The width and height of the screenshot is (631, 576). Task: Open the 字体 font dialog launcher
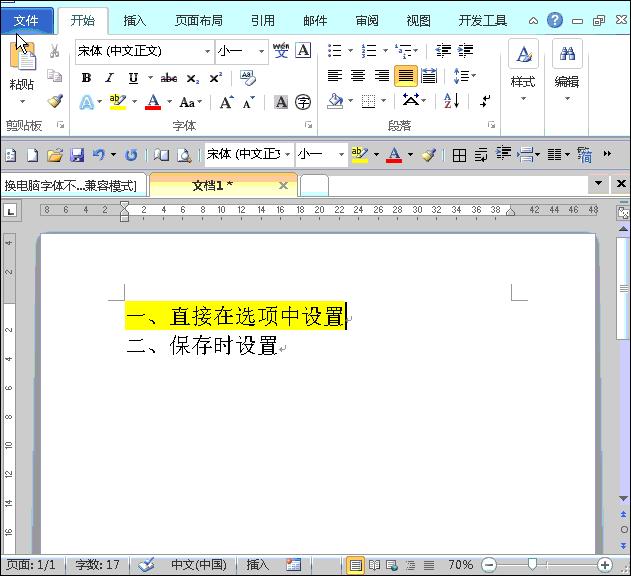pyautogui.click(x=309, y=125)
